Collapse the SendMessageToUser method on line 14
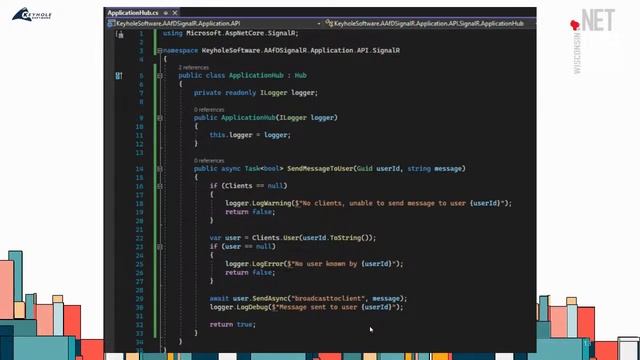 [x=160, y=169]
